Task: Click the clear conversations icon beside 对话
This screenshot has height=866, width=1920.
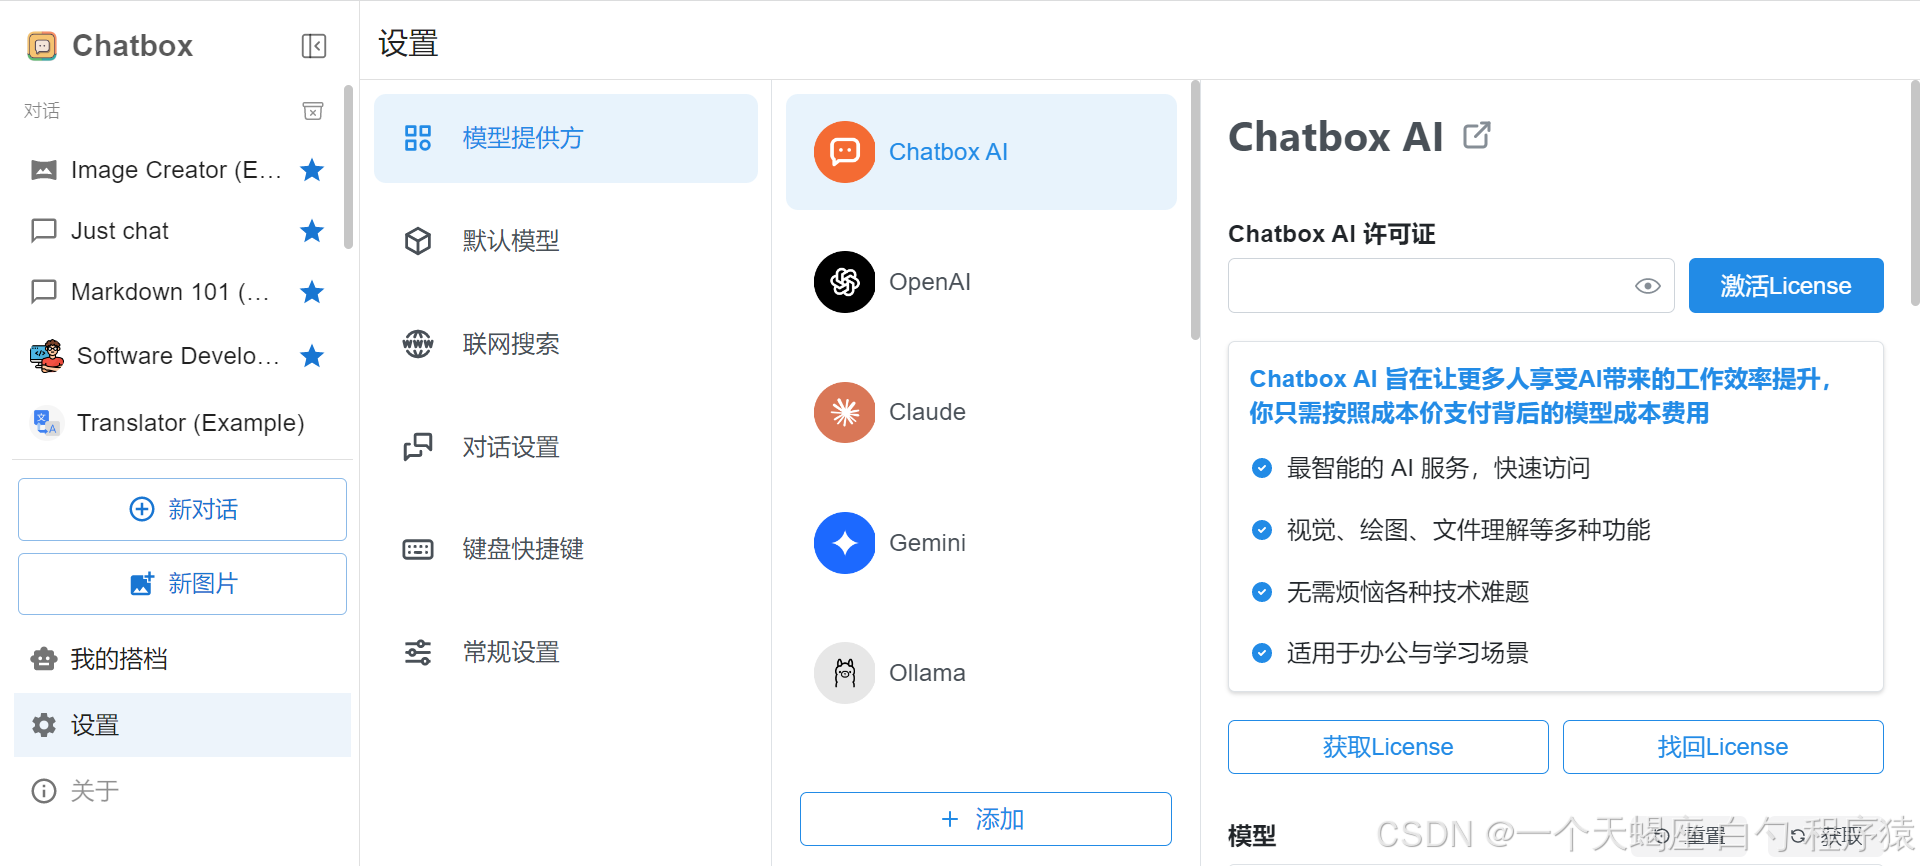Action: 313,110
